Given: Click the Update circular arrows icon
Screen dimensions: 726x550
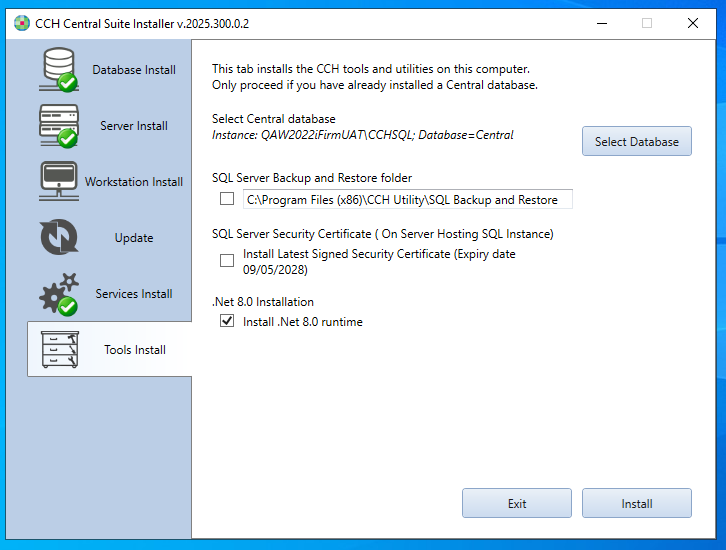Looking at the screenshot, I should click(x=59, y=237).
